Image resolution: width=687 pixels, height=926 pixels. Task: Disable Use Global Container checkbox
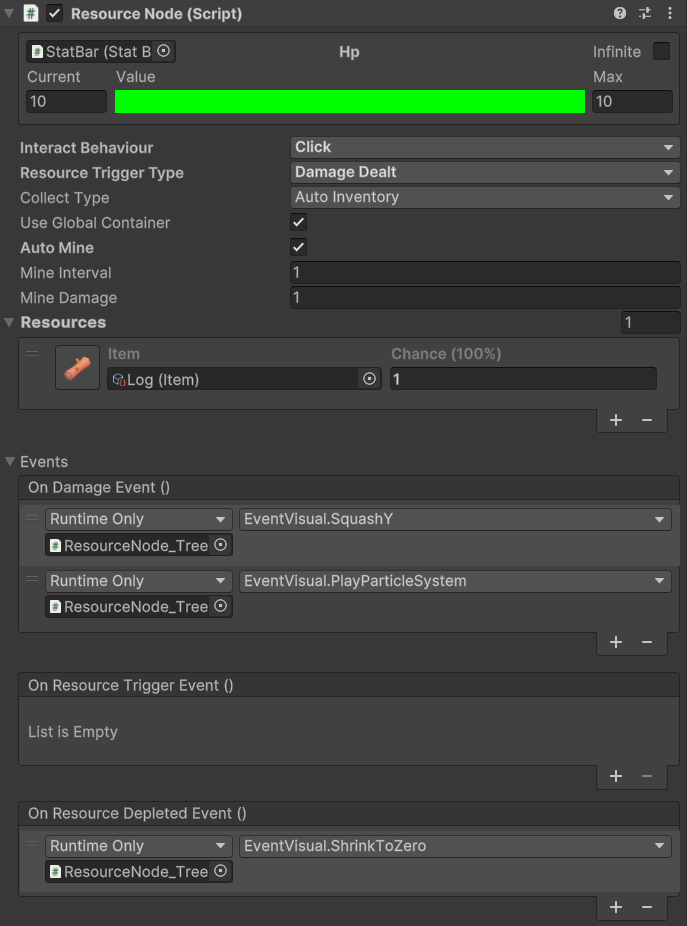coord(298,222)
